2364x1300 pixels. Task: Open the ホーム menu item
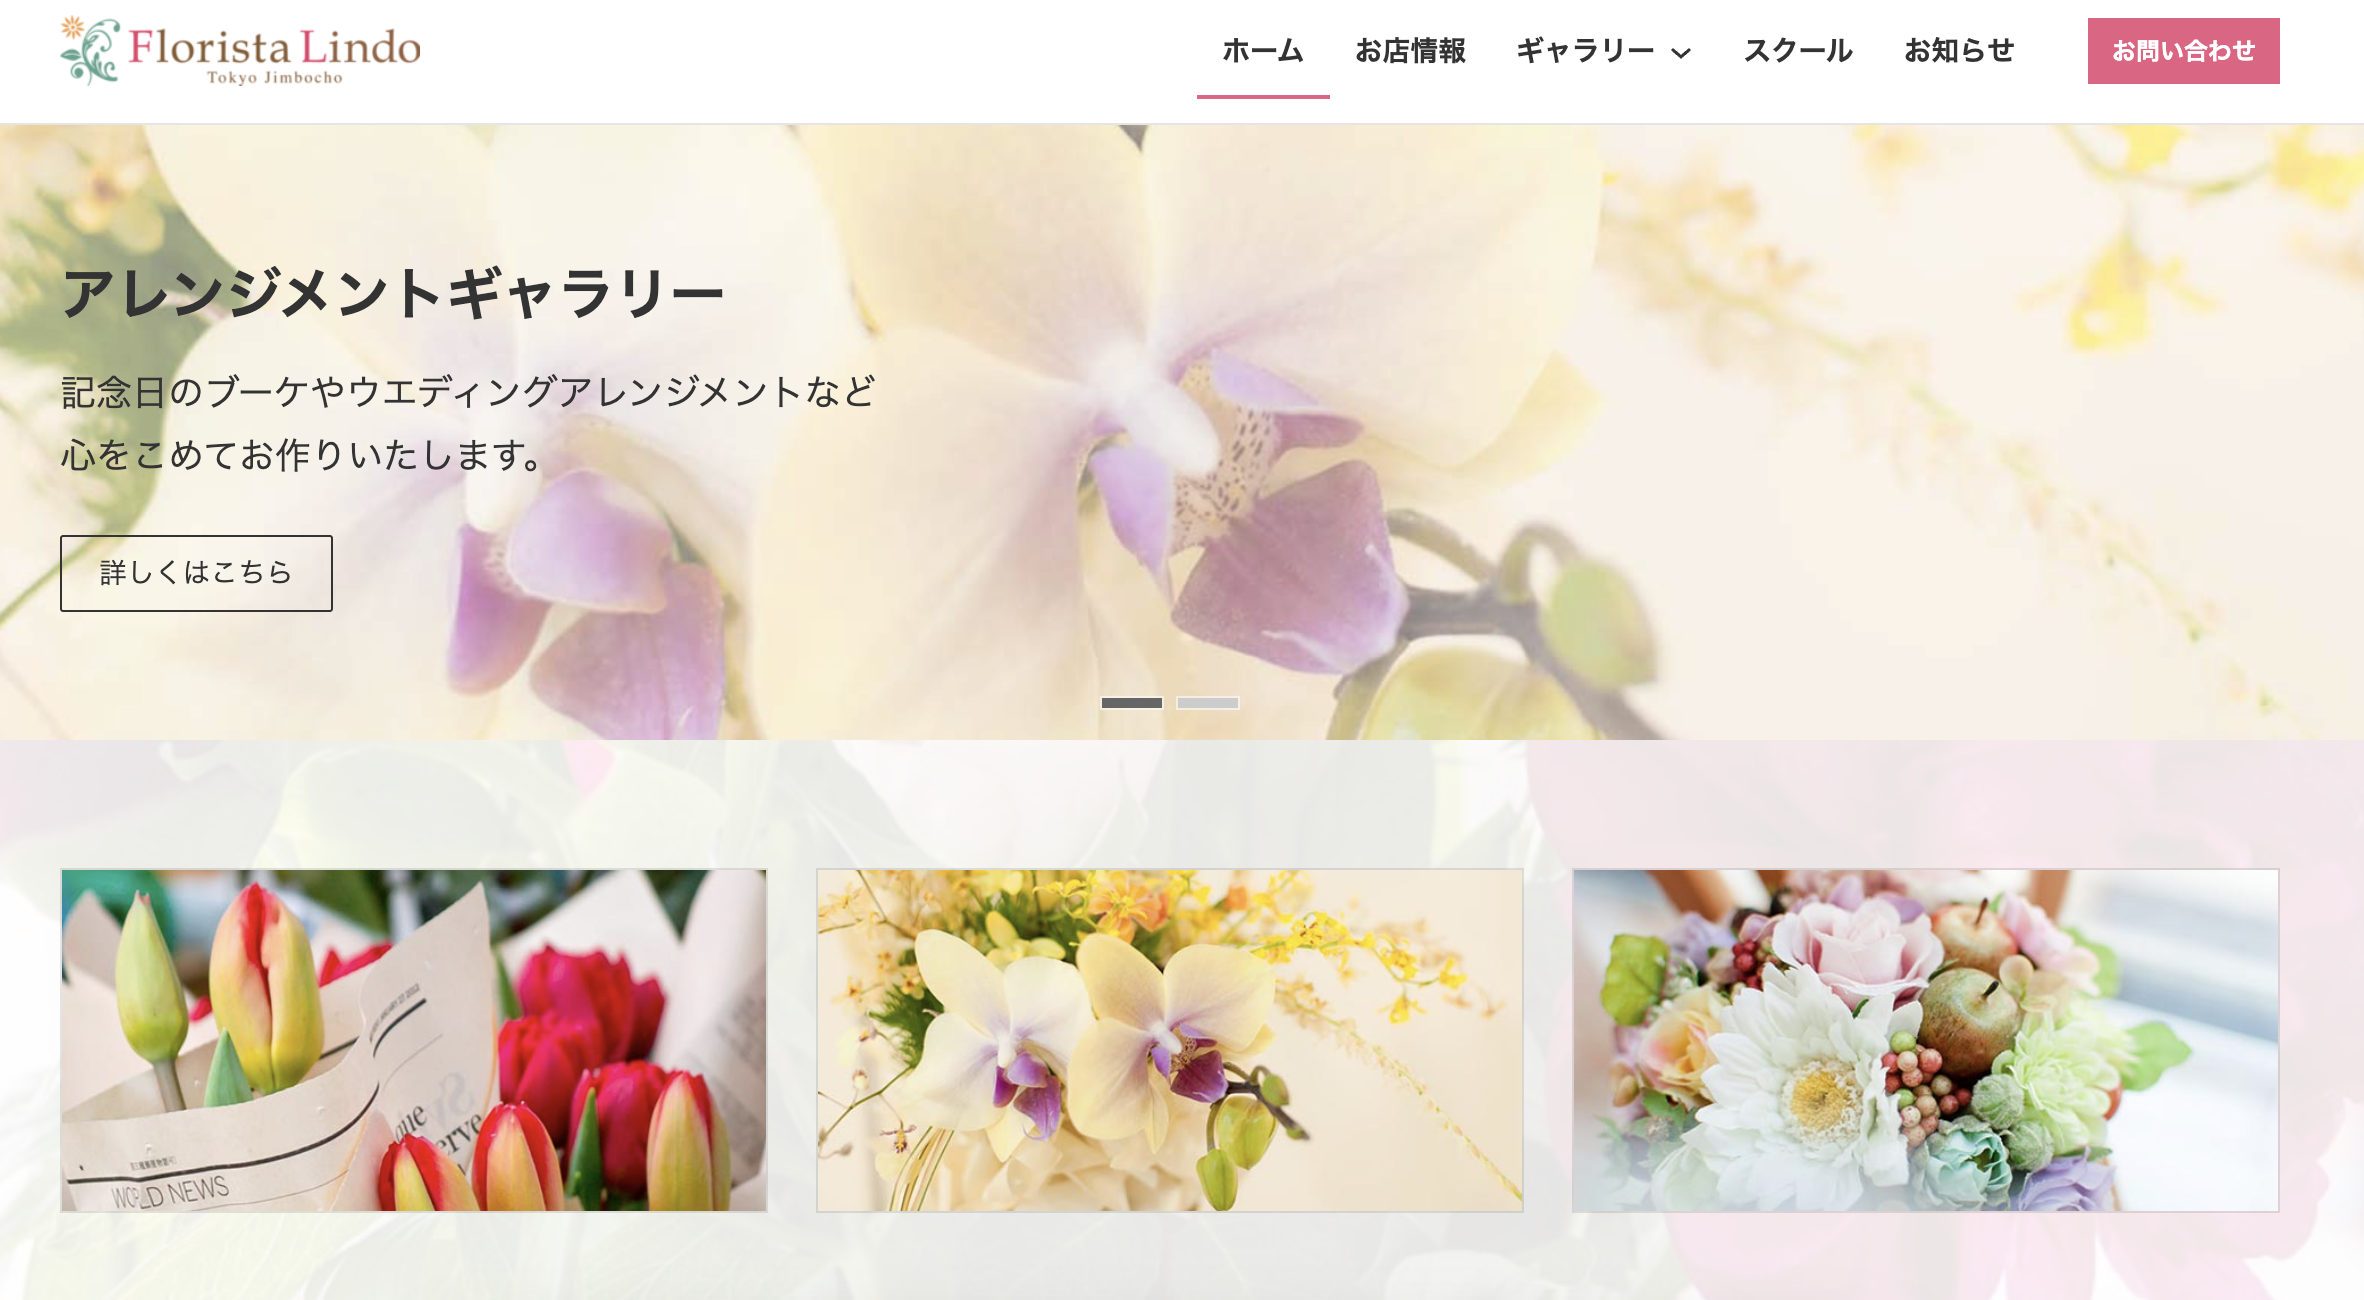click(x=1263, y=51)
